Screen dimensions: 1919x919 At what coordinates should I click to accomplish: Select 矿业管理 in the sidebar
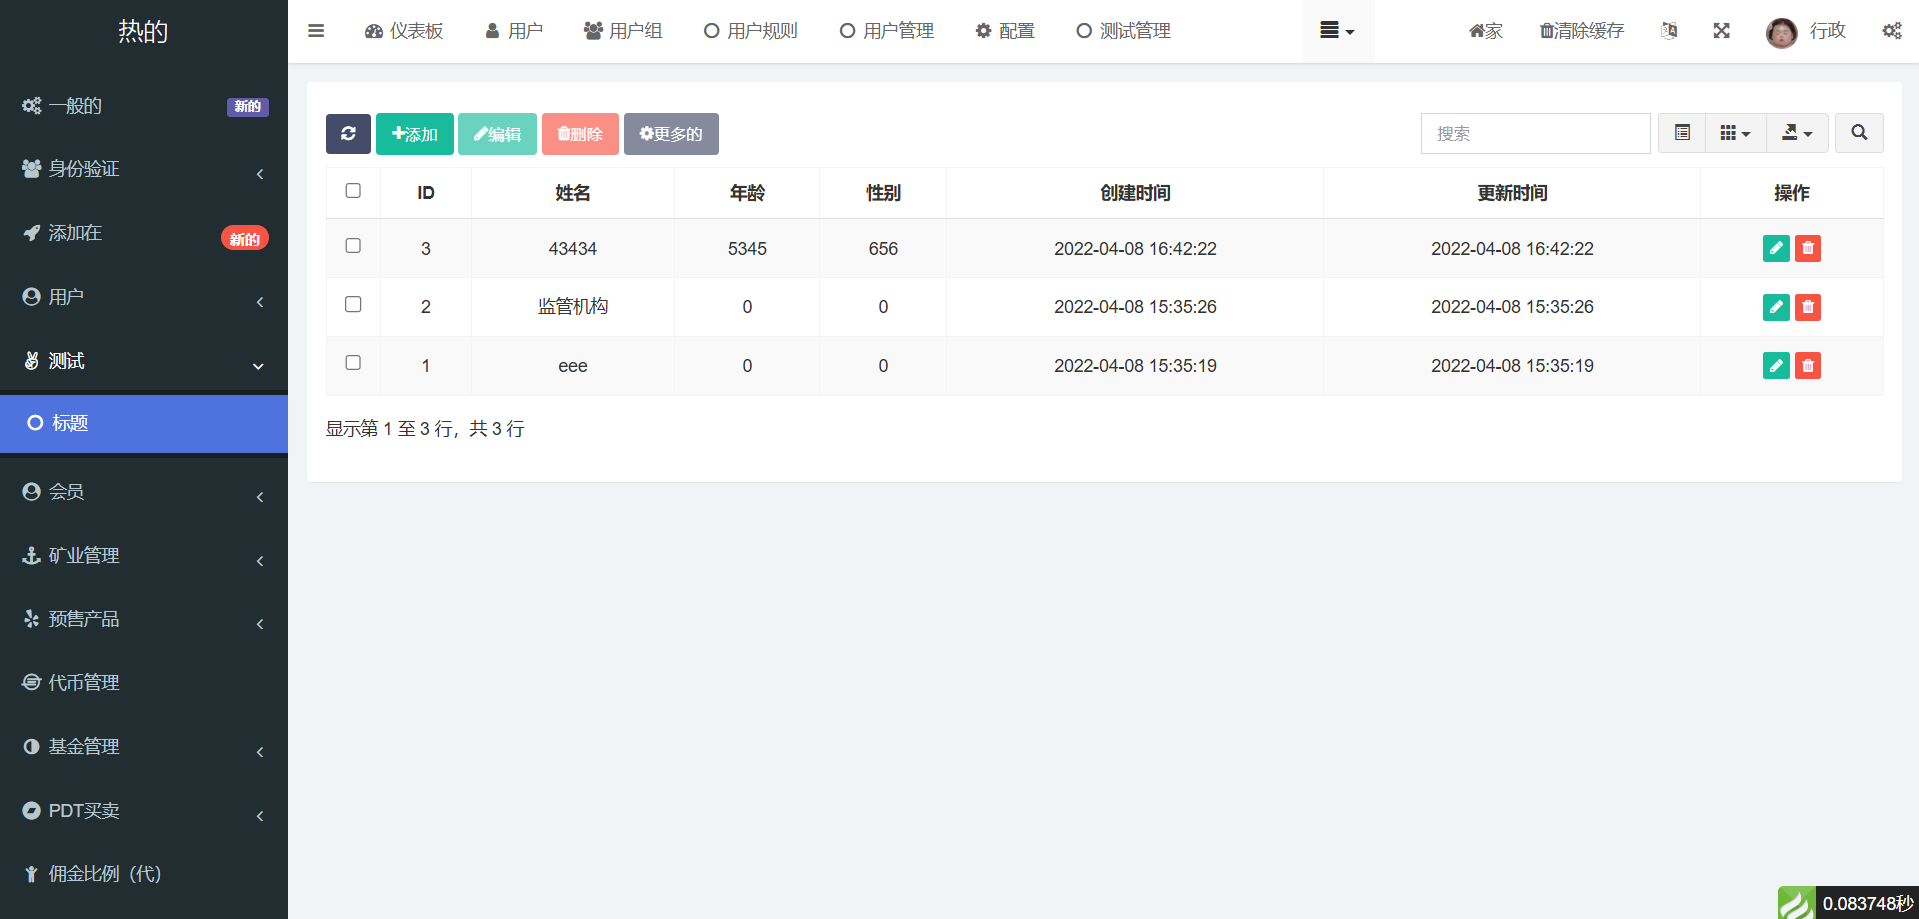(143, 556)
